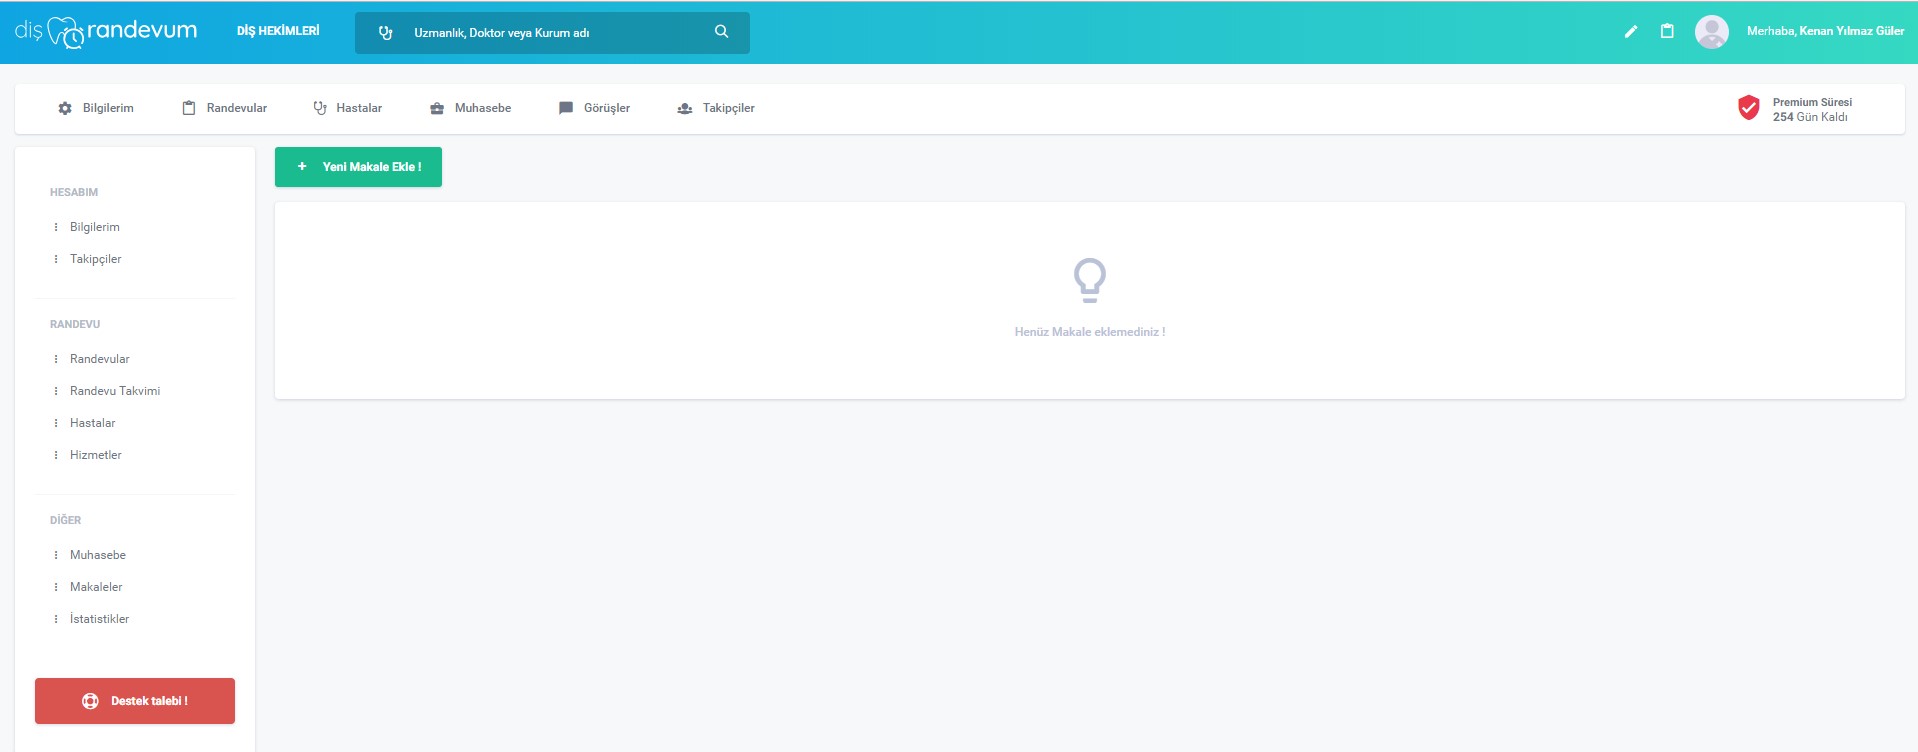The image size is (1918, 752).
Task: Open Hizmetler in the sidebar
Action: 96,455
